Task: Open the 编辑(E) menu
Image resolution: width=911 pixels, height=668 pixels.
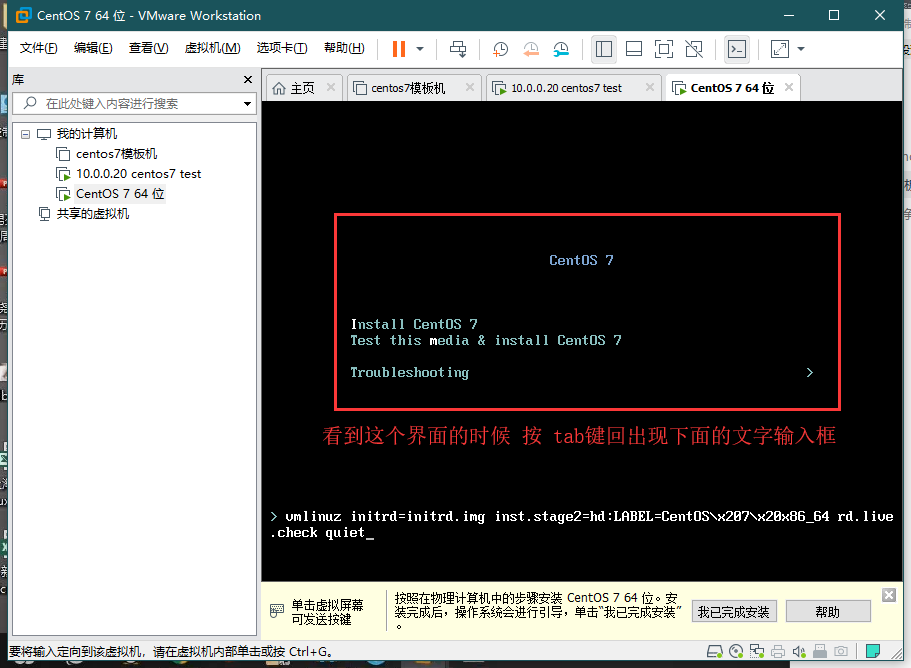Action: (93, 48)
